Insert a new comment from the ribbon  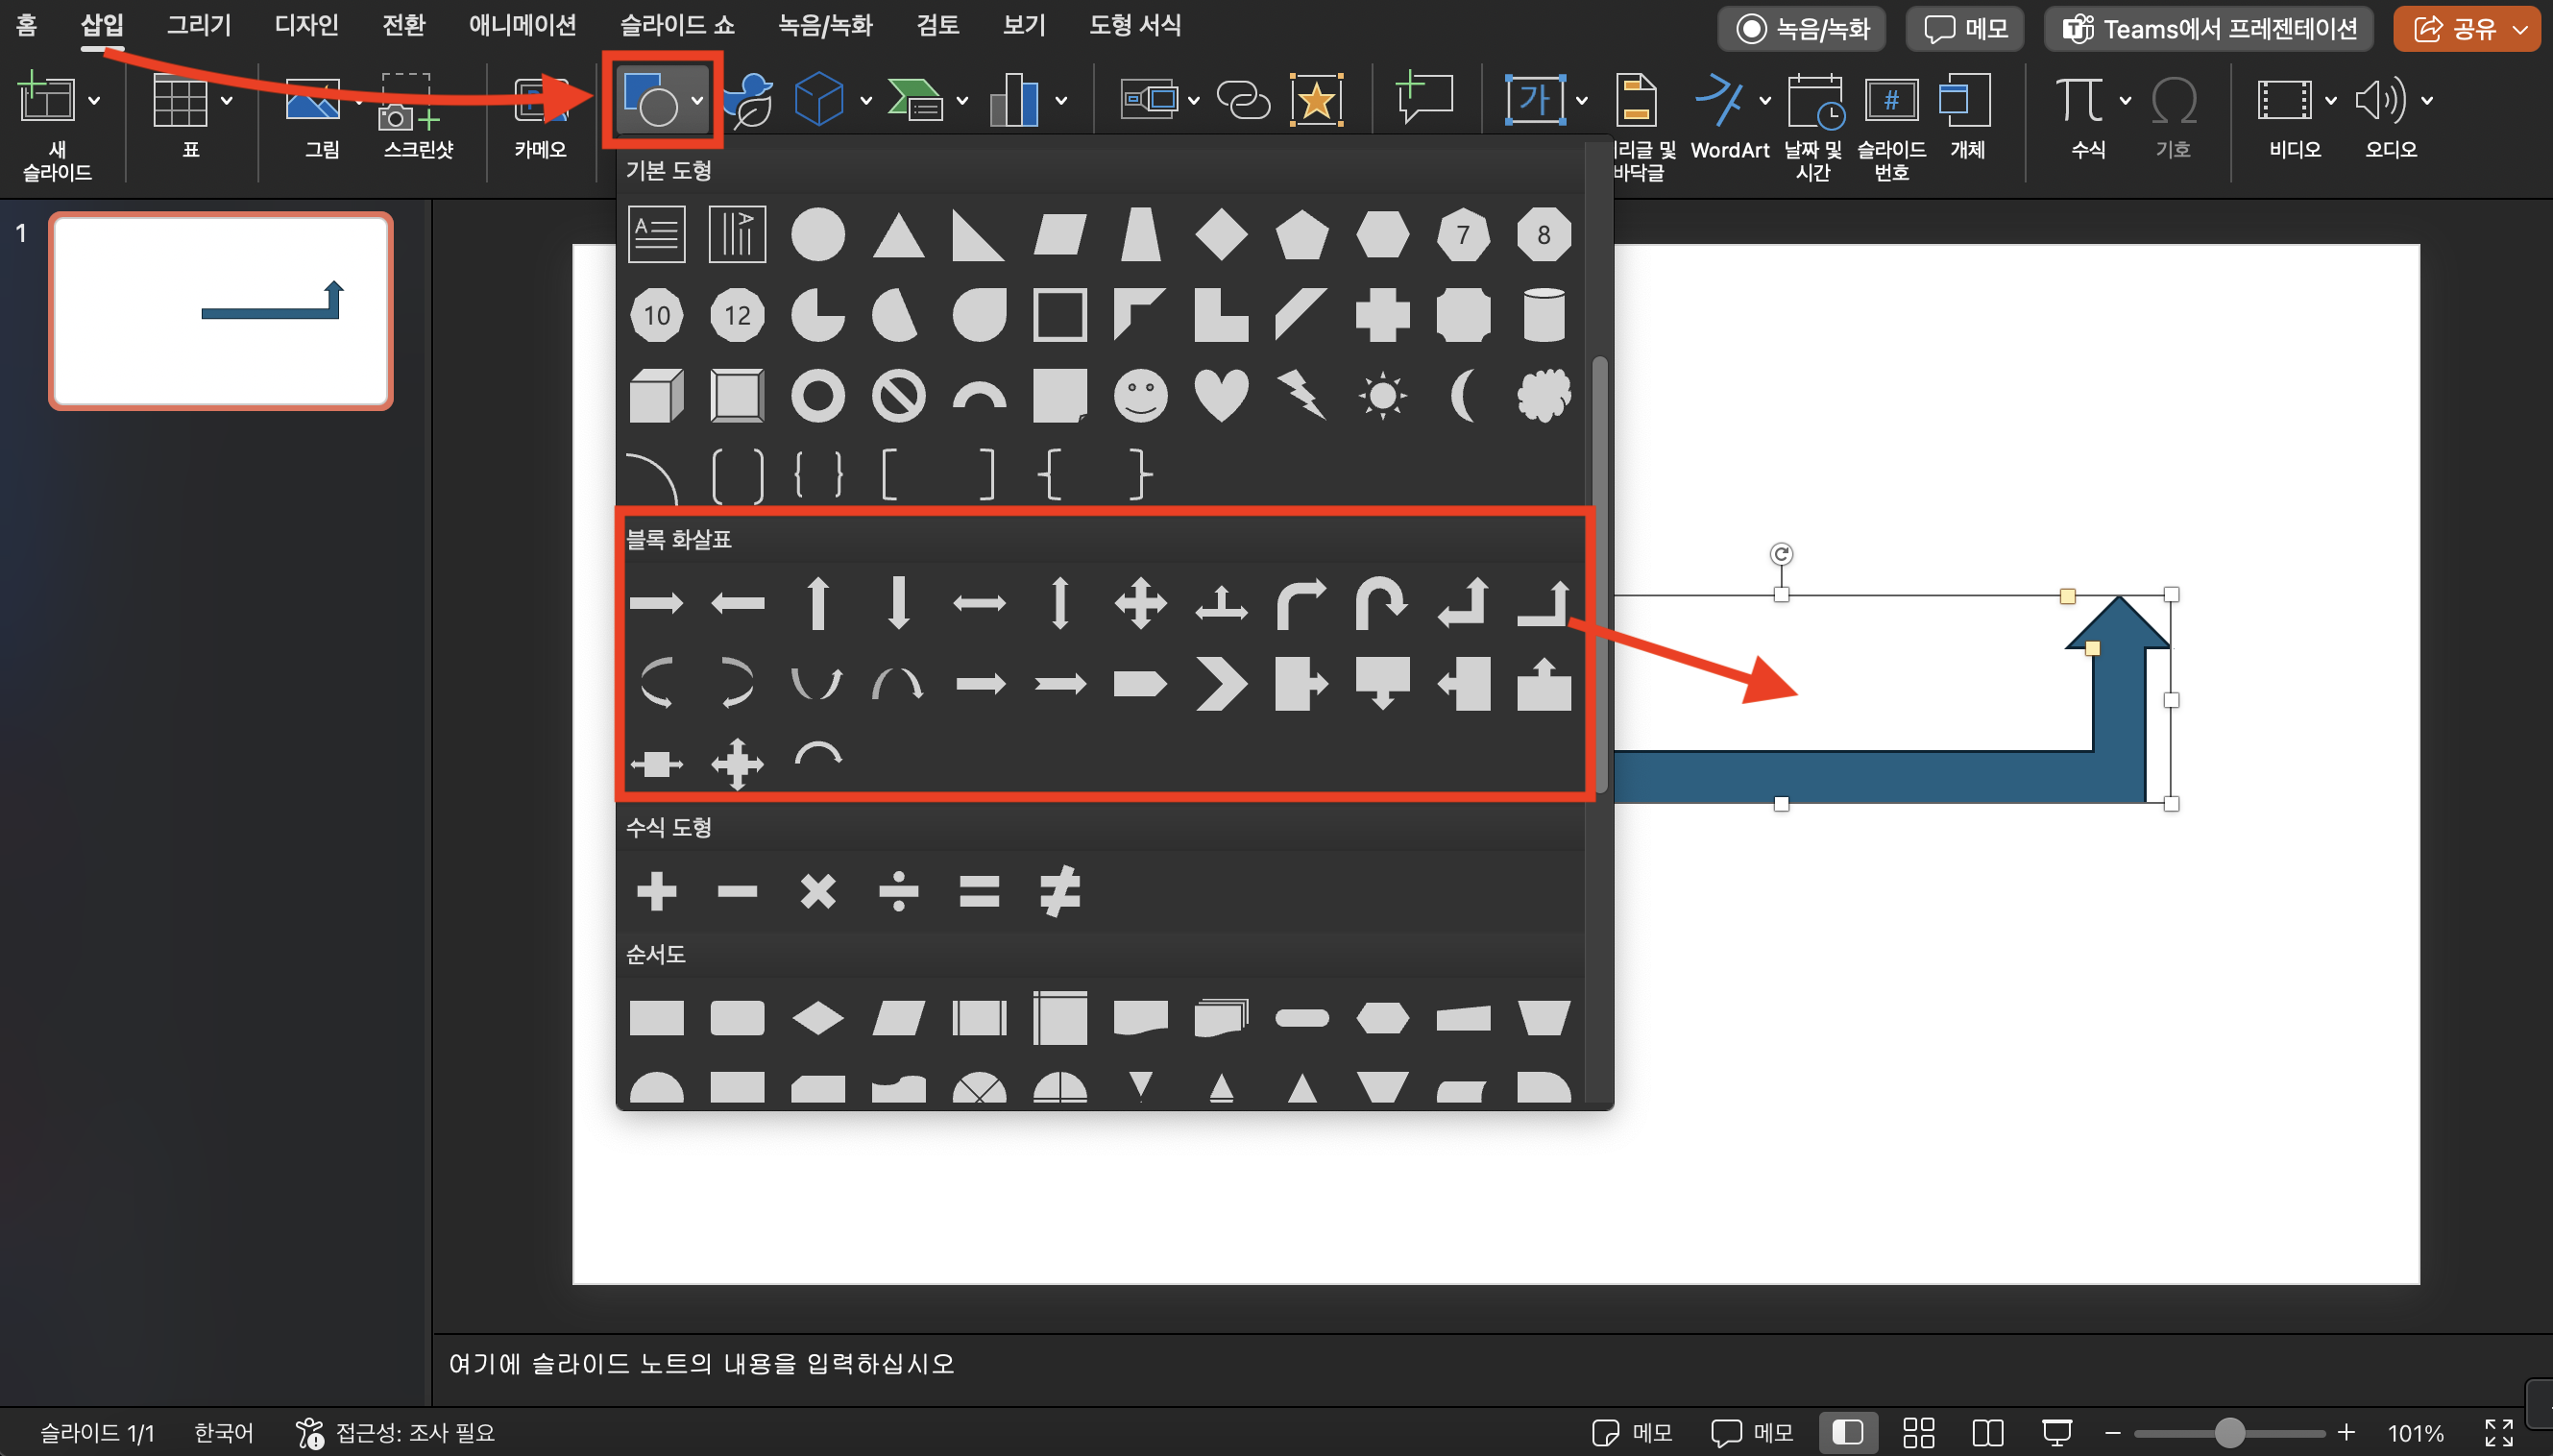(x=1424, y=99)
